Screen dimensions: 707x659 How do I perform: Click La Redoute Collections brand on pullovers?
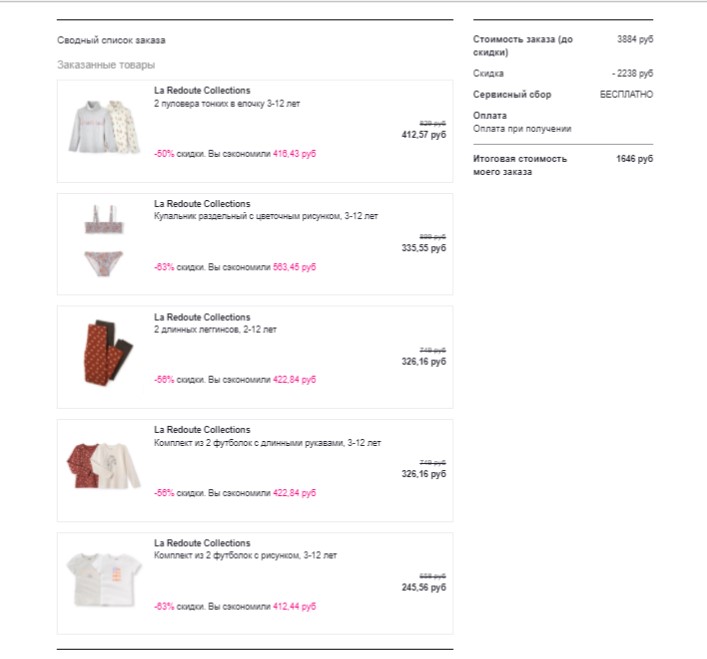click(x=202, y=90)
